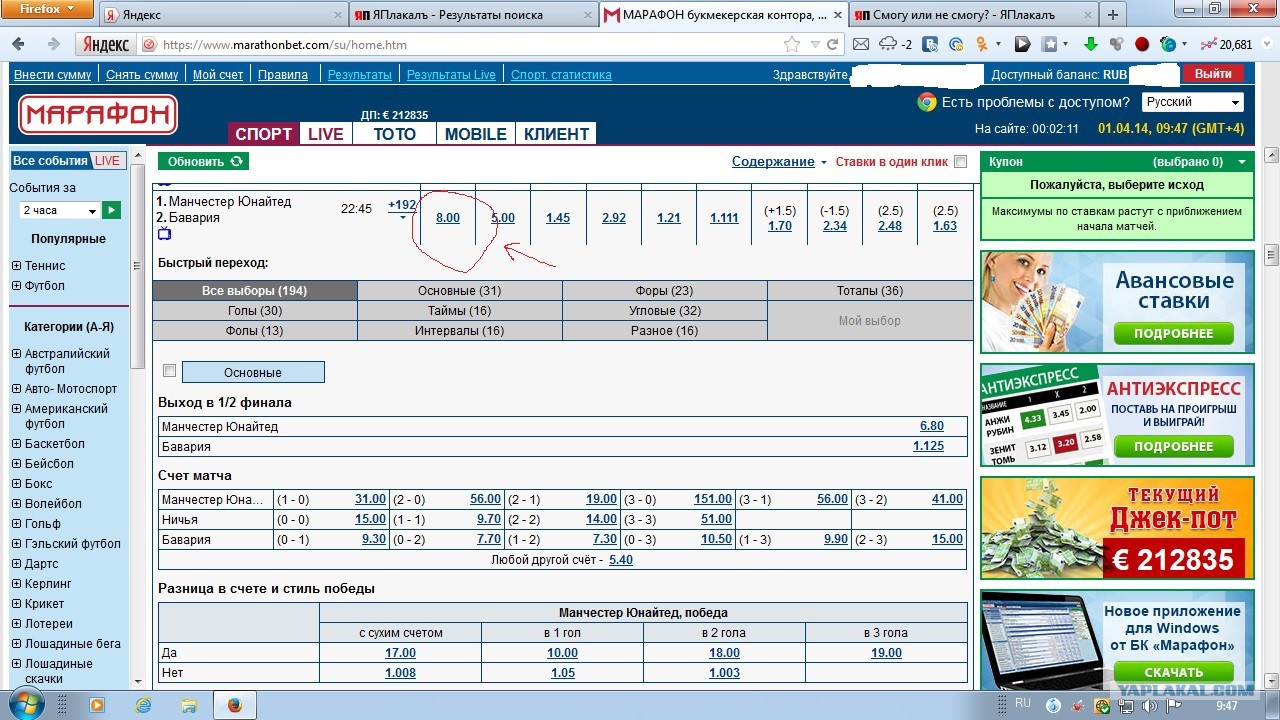Tick the checkbox beside Основные header
The height and width of the screenshot is (720, 1280).
click(169, 371)
